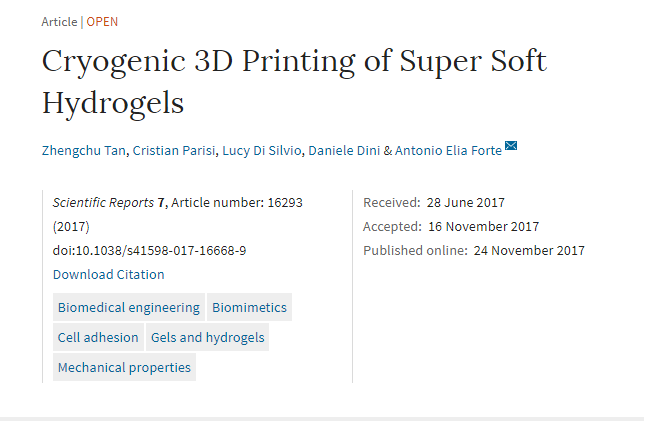Open author Zhengchu Tan's profile link
Screen dimensions: 663x421
[x=84, y=150]
